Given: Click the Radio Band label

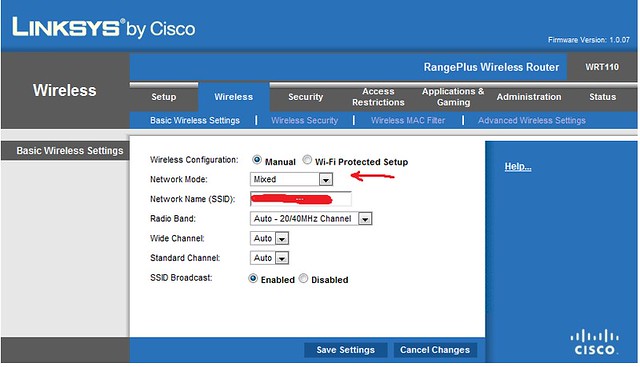Looking at the screenshot, I should [x=173, y=218].
